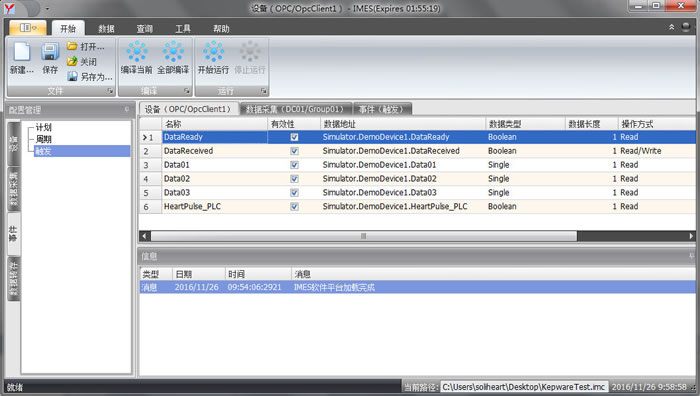Viewport: 700px width, 396px height.
Task: Click the round orb icon beside ribbon collapse
Action: [x=686, y=27]
